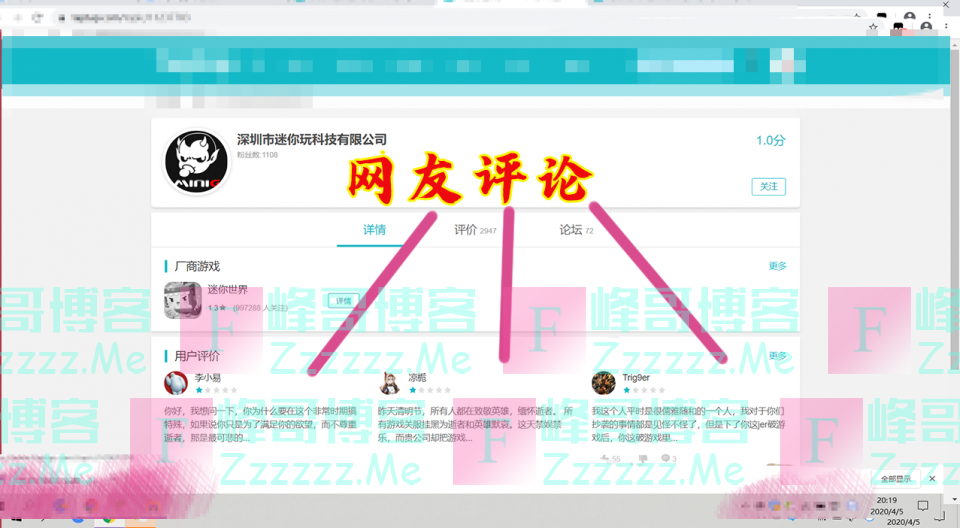Click 凉栀 user avatar
Screen dimensions: 960x528
[x=389, y=383]
